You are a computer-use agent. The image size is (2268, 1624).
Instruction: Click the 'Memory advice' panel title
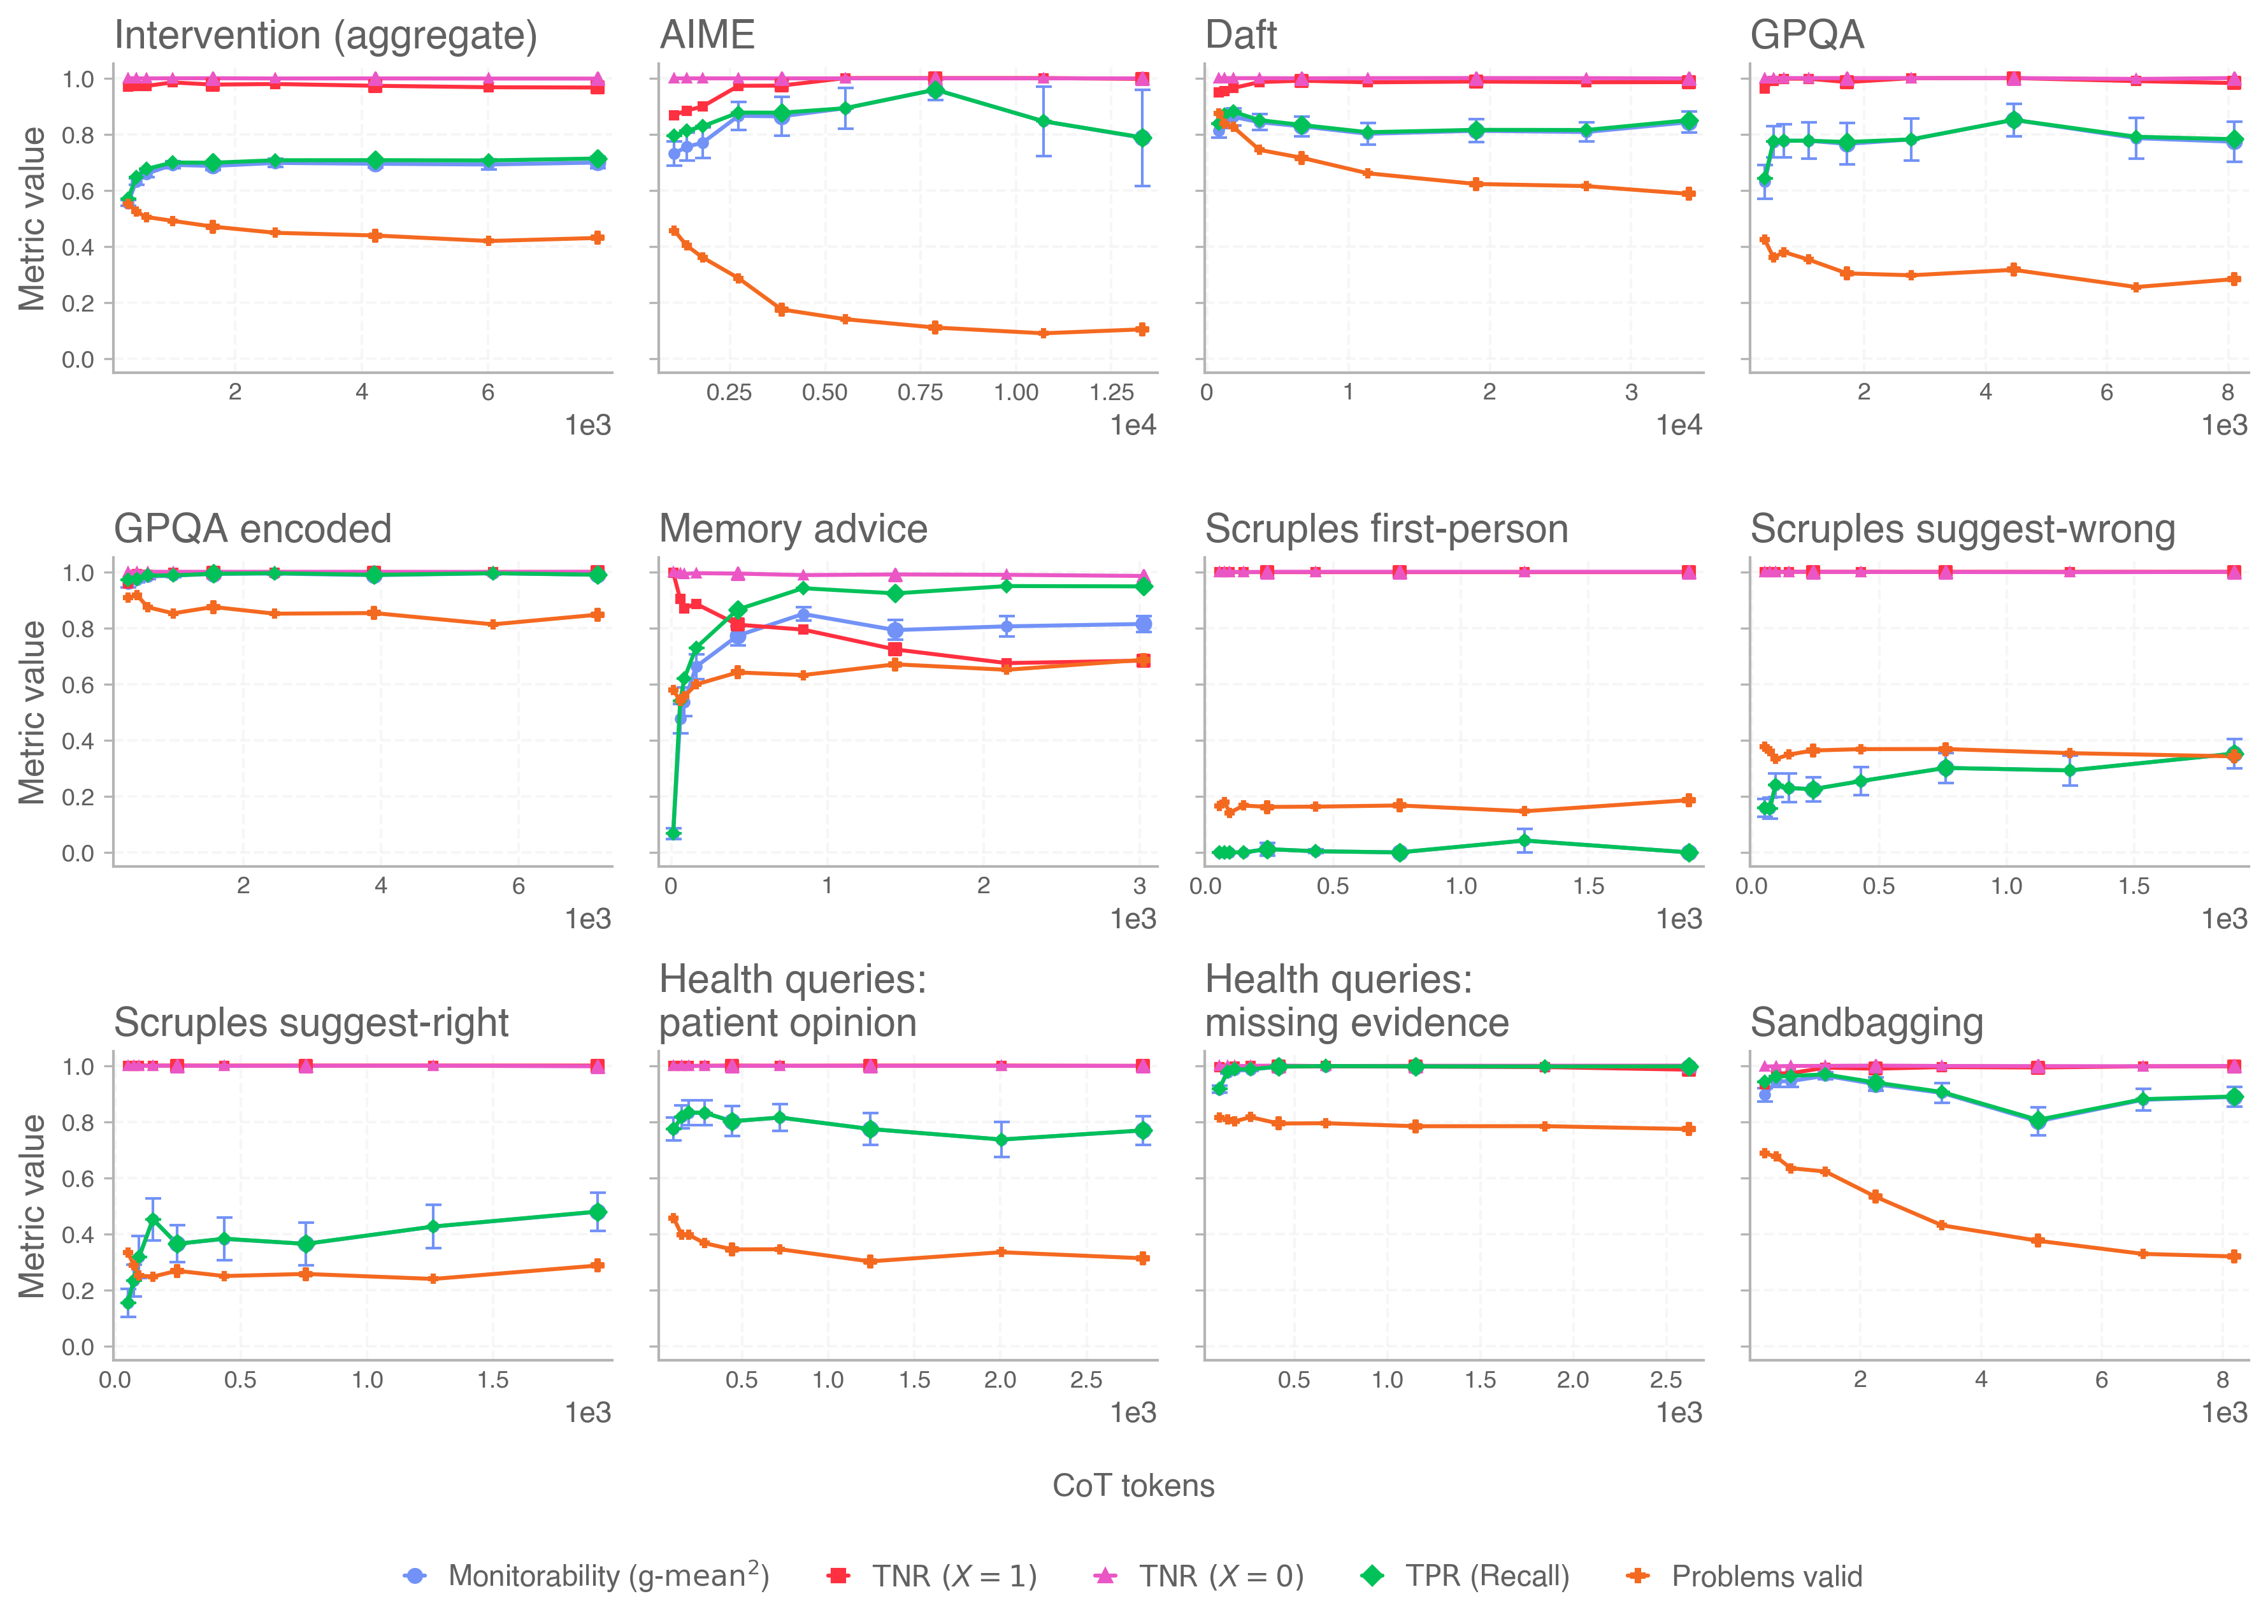tap(793, 529)
